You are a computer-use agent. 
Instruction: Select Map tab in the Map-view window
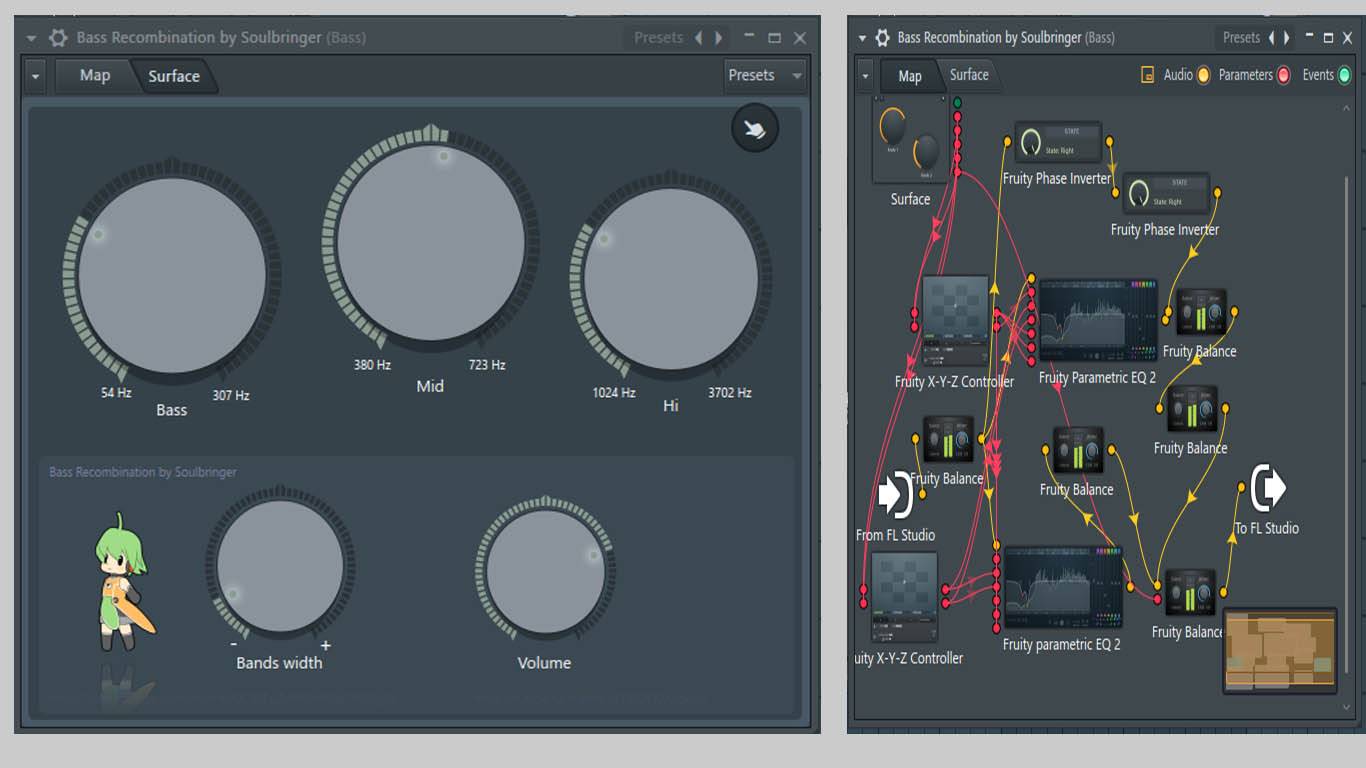click(910, 75)
